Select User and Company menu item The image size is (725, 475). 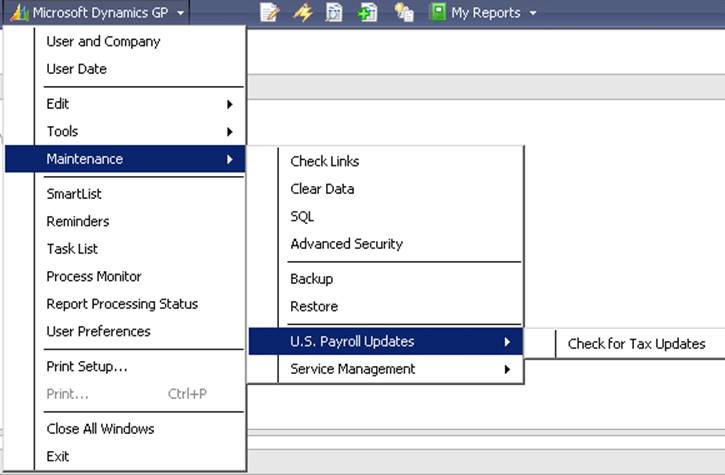[x=125, y=41]
